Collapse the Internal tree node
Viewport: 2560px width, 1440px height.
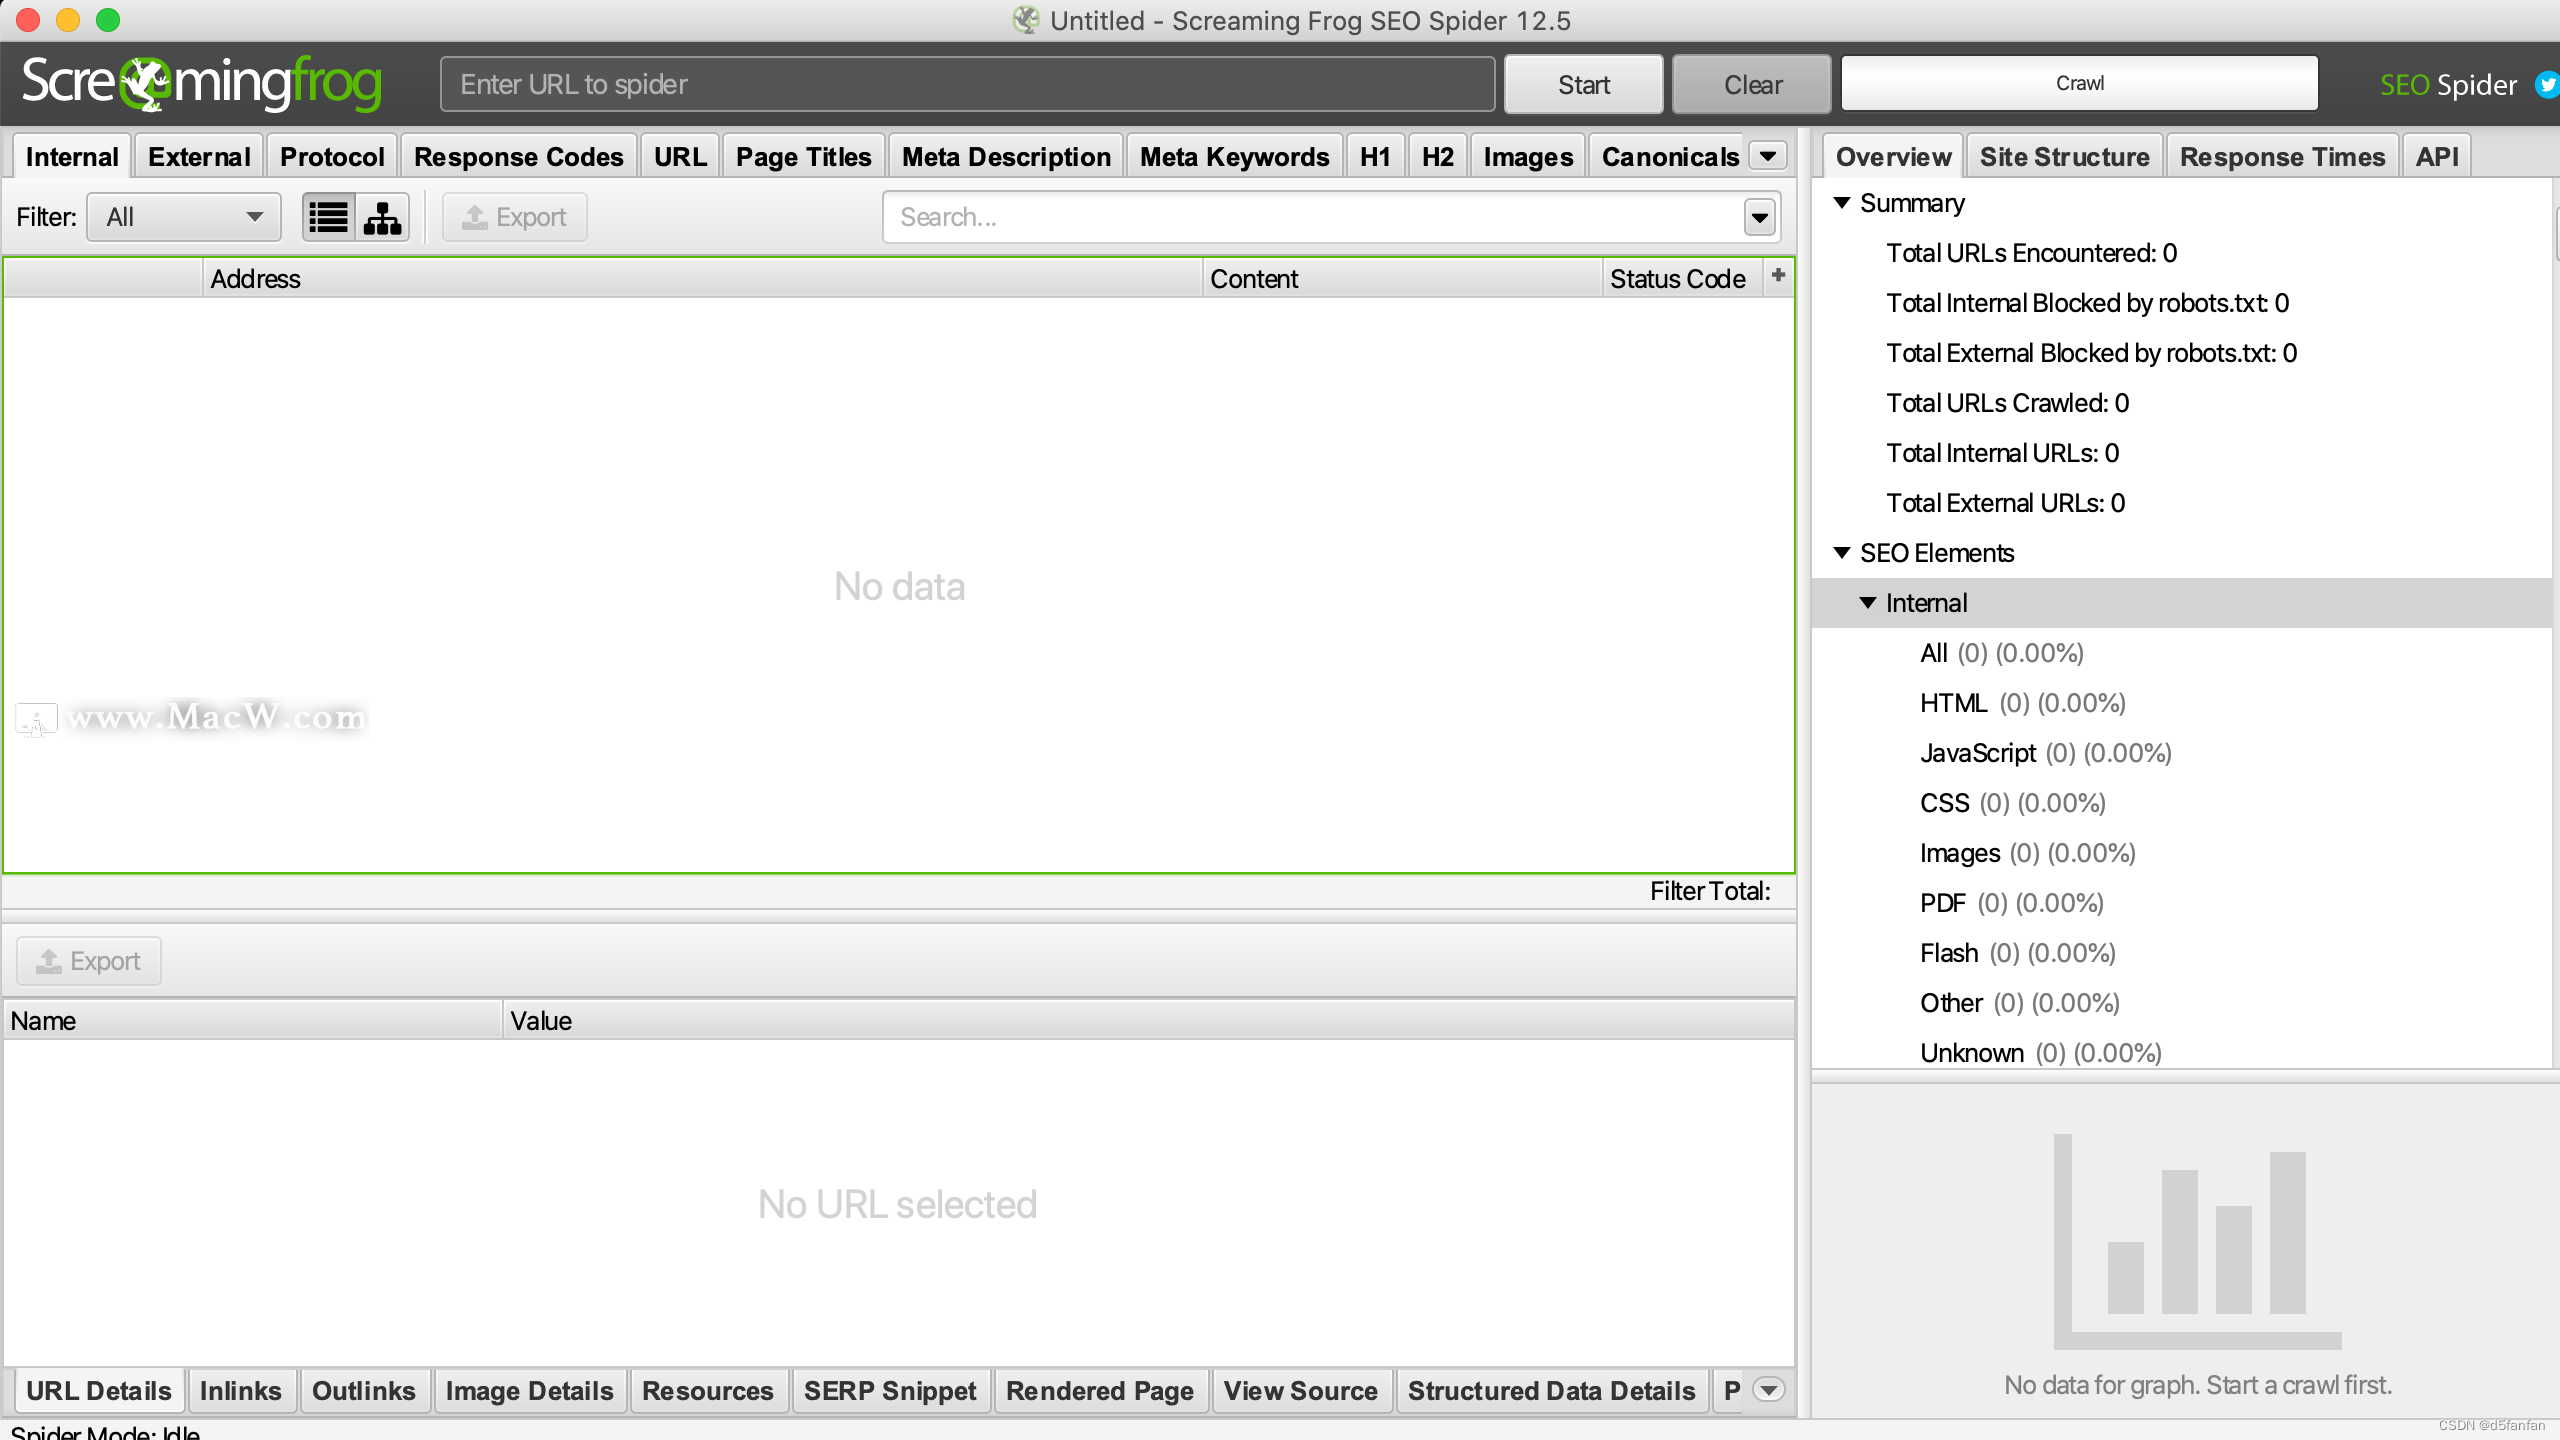tap(1868, 603)
